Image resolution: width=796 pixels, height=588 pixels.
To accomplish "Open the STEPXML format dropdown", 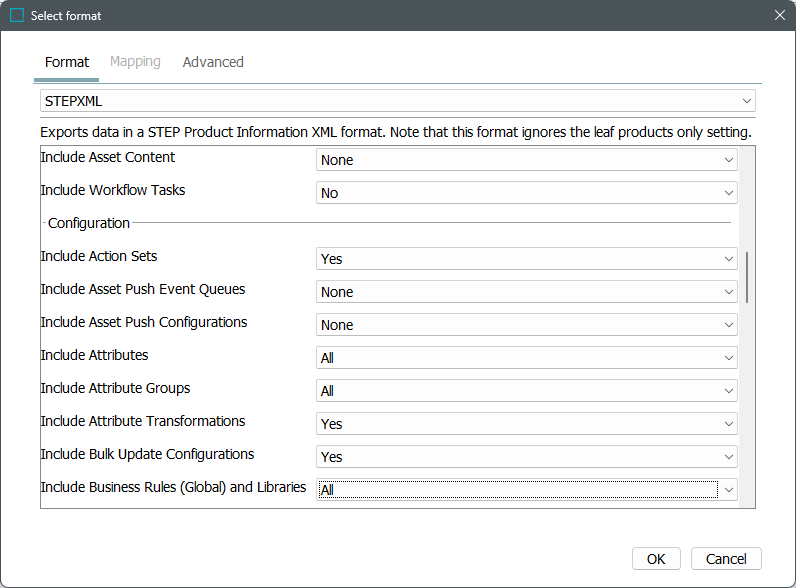I will pos(398,101).
